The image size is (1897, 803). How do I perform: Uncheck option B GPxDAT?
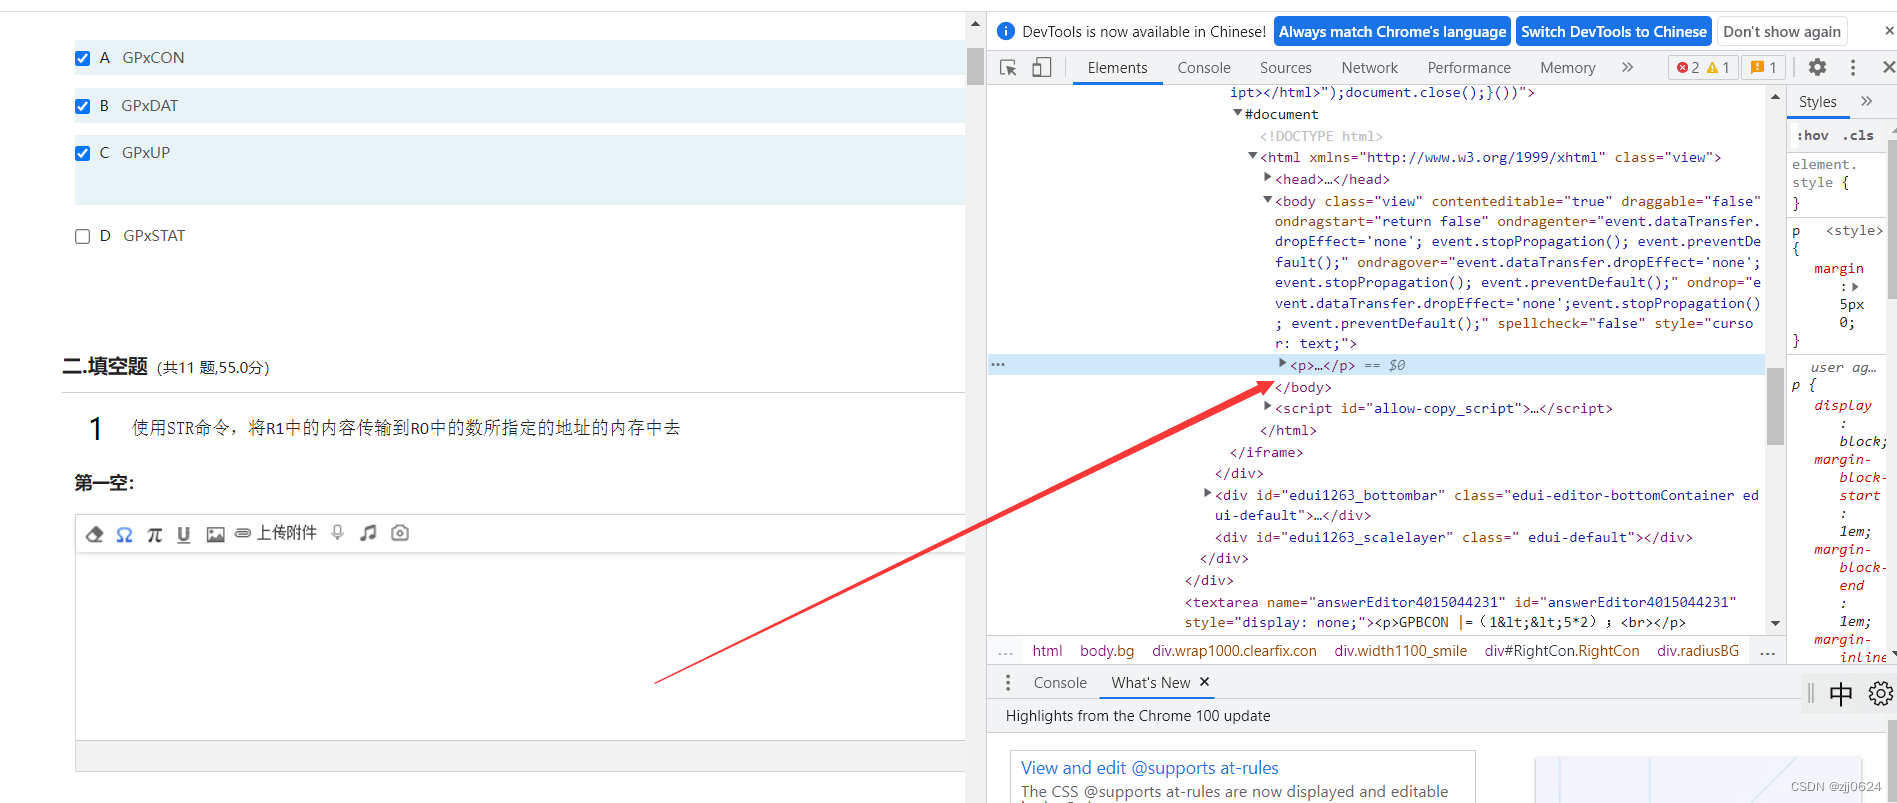tap(83, 106)
